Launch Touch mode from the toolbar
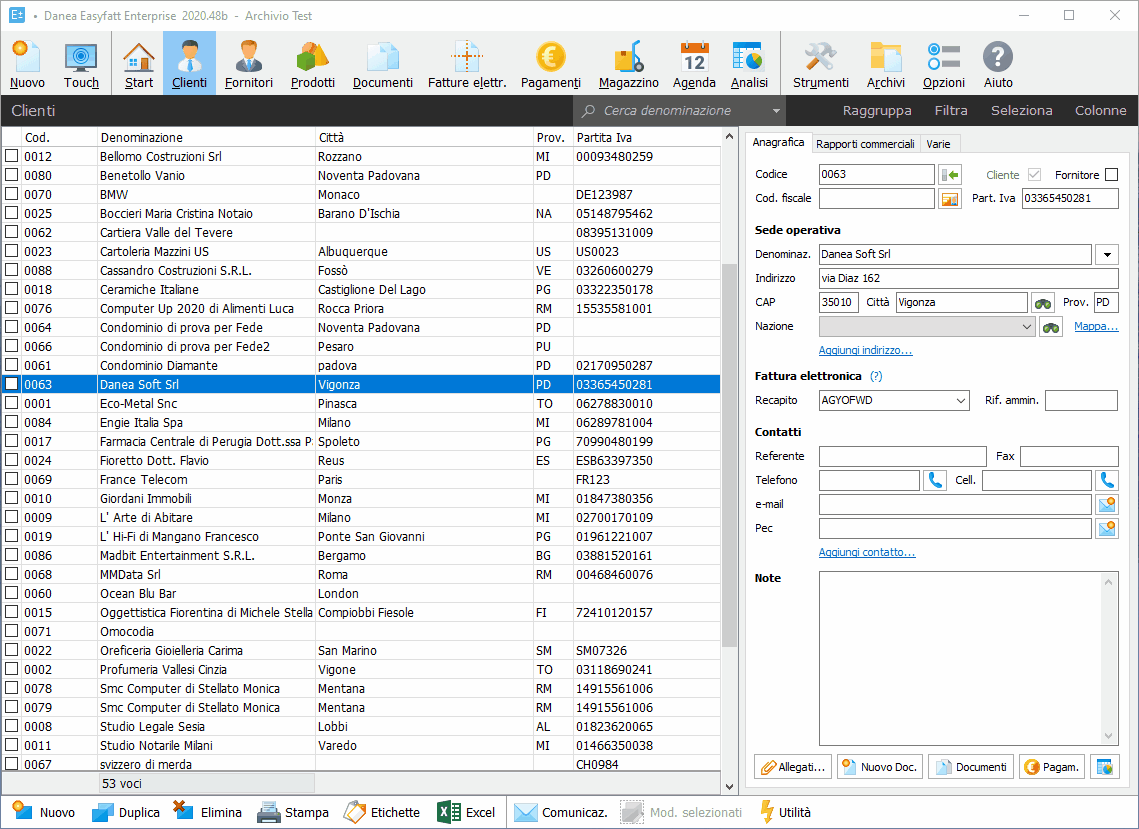Screen dimensions: 1139x829 (81, 64)
